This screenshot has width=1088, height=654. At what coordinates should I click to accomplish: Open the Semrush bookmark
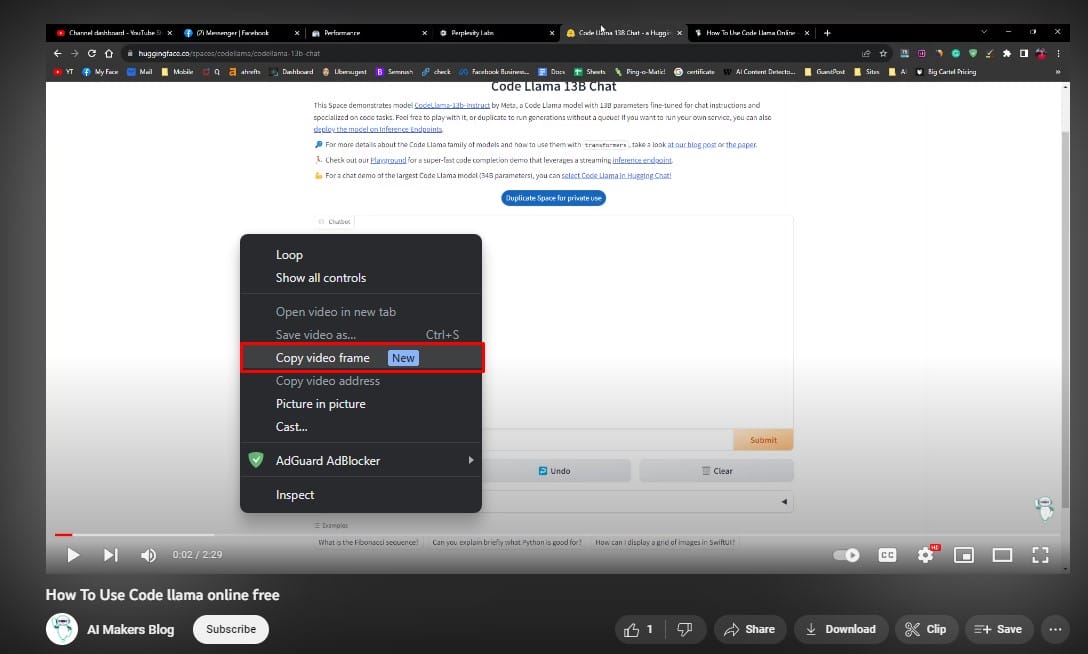coord(394,72)
